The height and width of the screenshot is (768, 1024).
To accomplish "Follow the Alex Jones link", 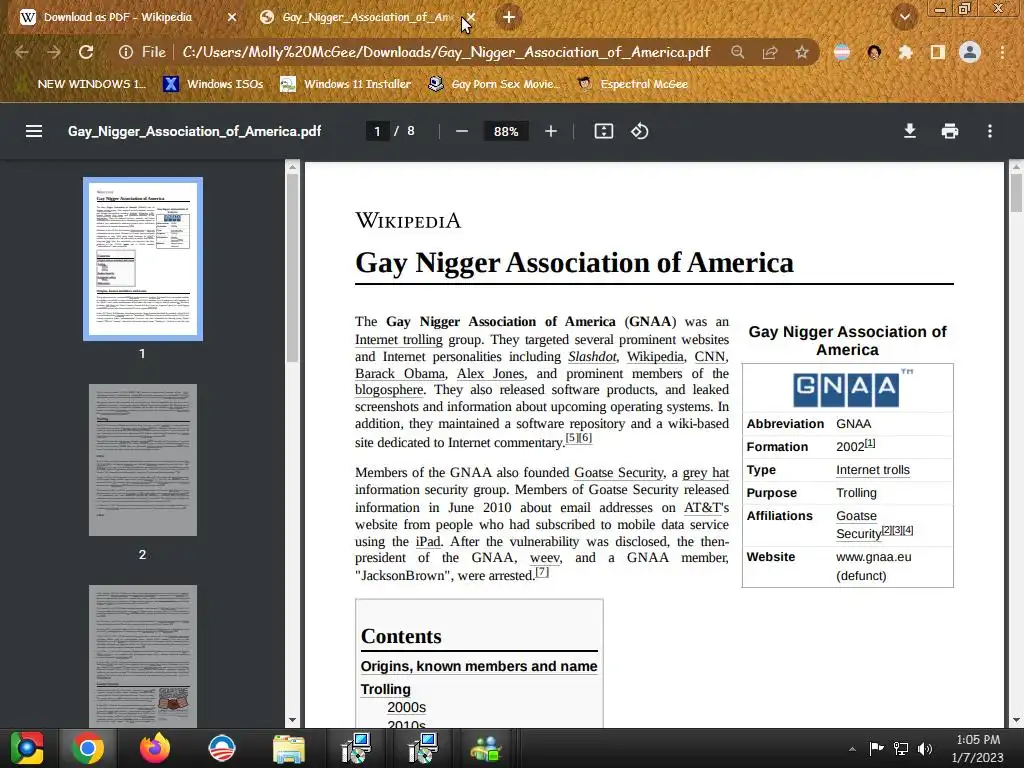I will [x=490, y=374].
